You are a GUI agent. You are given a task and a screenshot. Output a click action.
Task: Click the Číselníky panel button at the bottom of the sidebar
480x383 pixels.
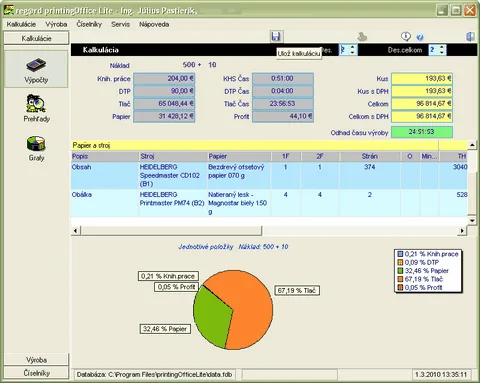coord(36,373)
